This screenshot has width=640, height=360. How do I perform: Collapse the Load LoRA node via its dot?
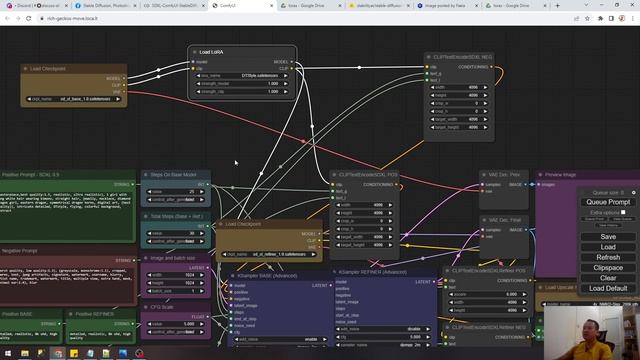pyautogui.click(x=195, y=52)
